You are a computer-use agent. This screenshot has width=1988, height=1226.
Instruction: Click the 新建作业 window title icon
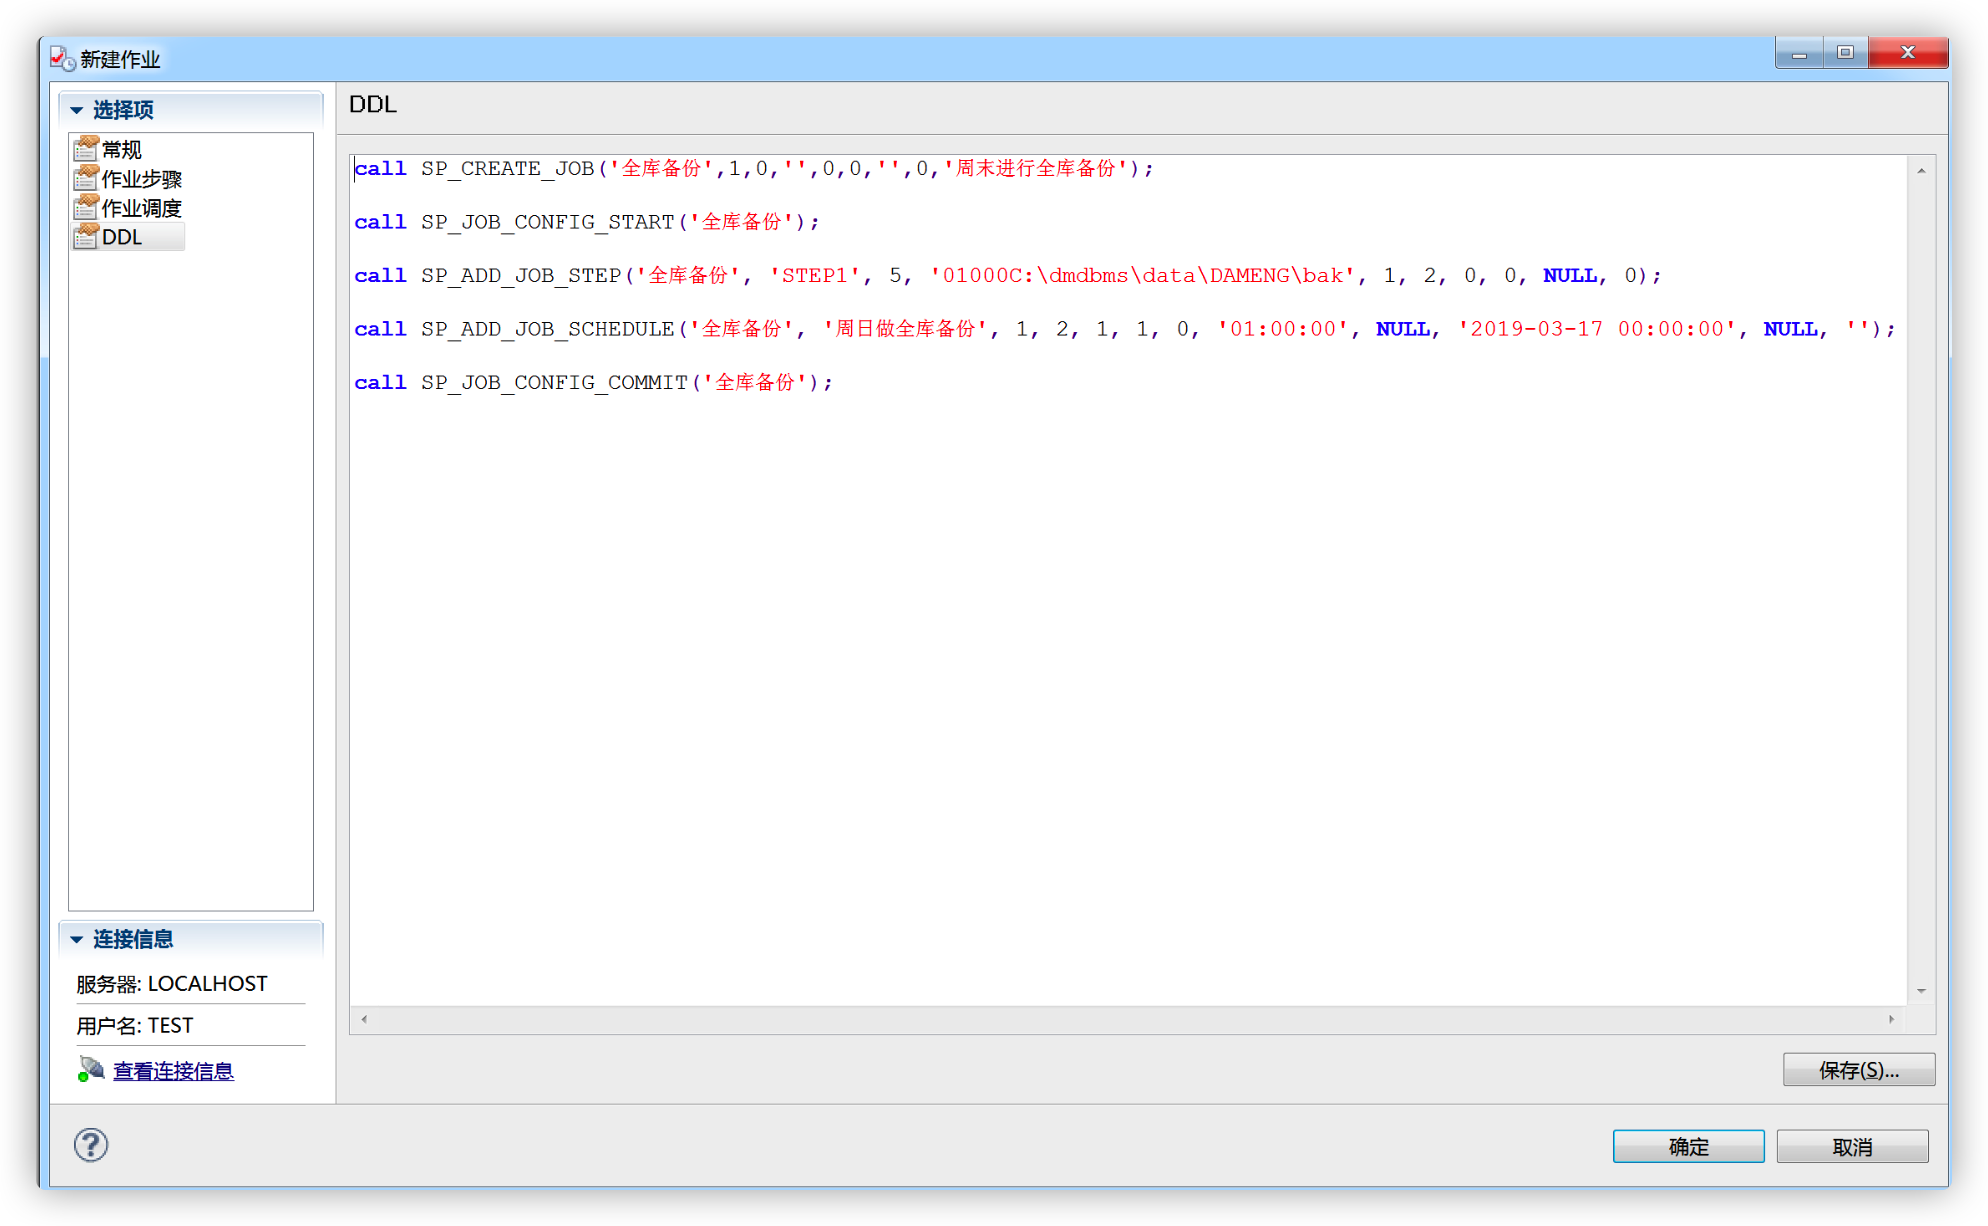[63, 59]
